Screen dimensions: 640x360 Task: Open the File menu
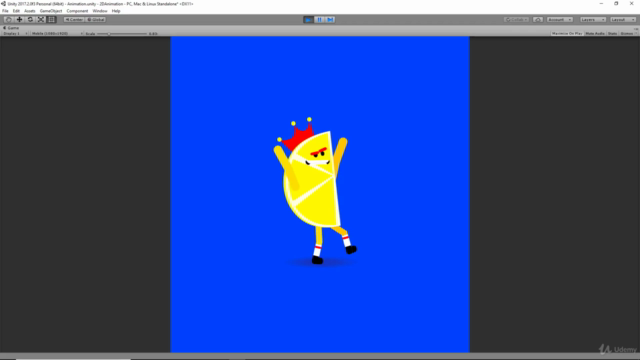pyautogui.click(x=5, y=11)
